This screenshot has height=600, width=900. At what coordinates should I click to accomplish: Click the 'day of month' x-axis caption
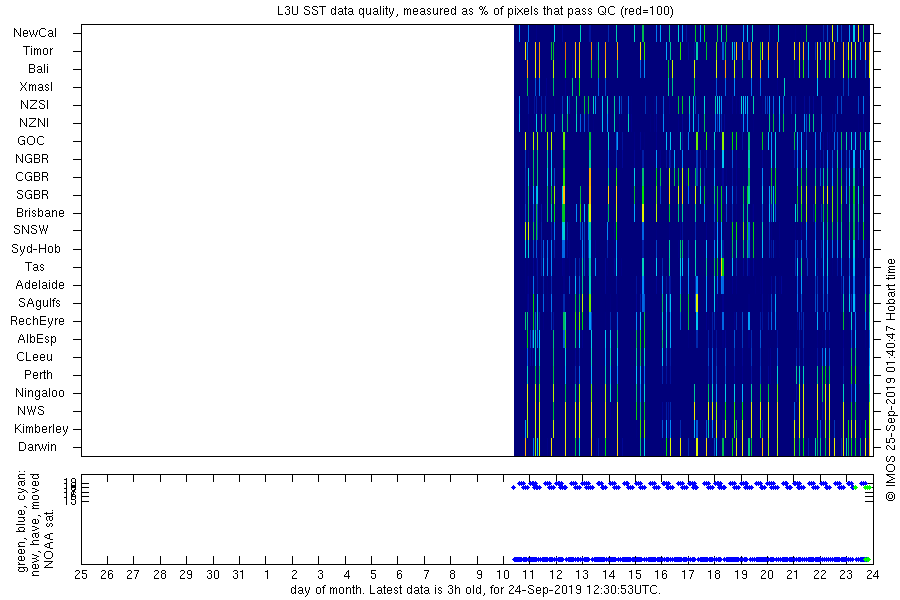(475, 590)
